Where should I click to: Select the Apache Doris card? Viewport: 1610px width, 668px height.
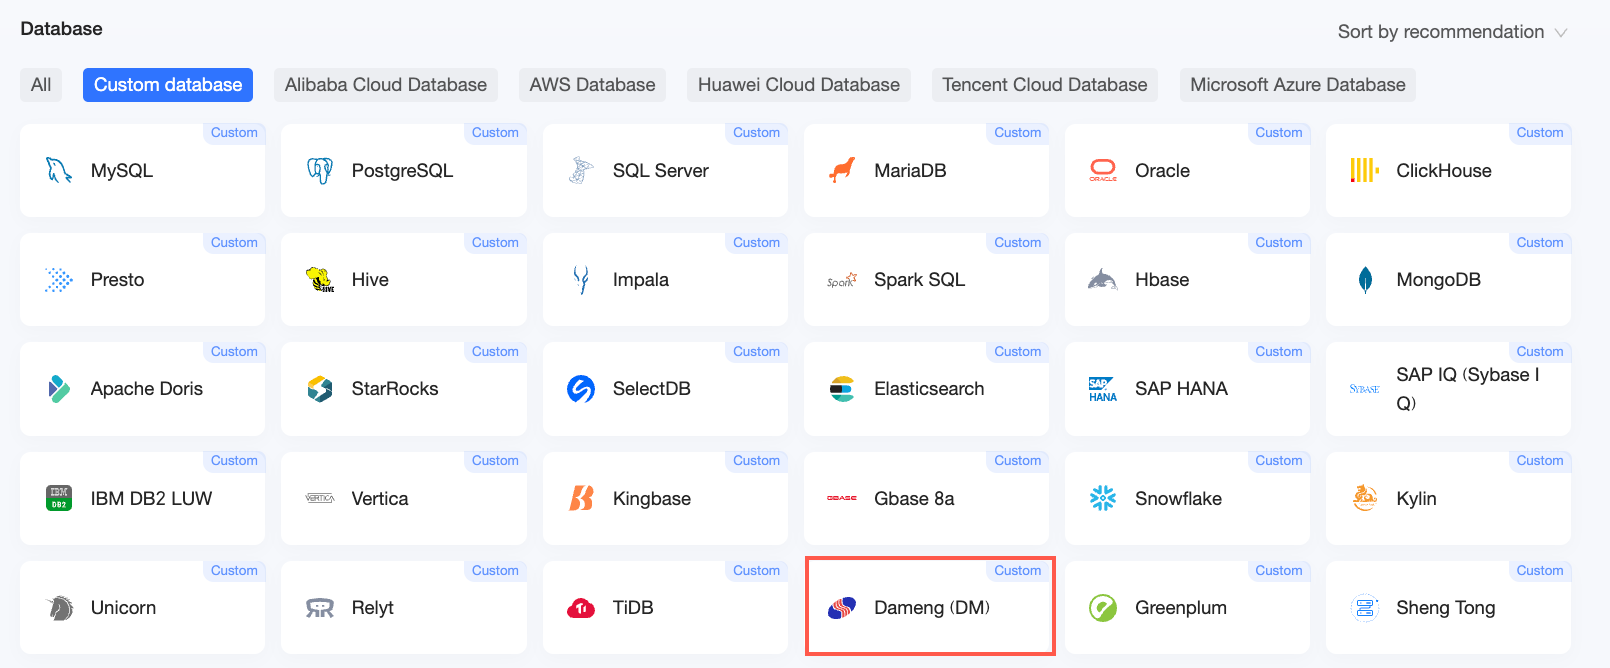(x=142, y=389)
